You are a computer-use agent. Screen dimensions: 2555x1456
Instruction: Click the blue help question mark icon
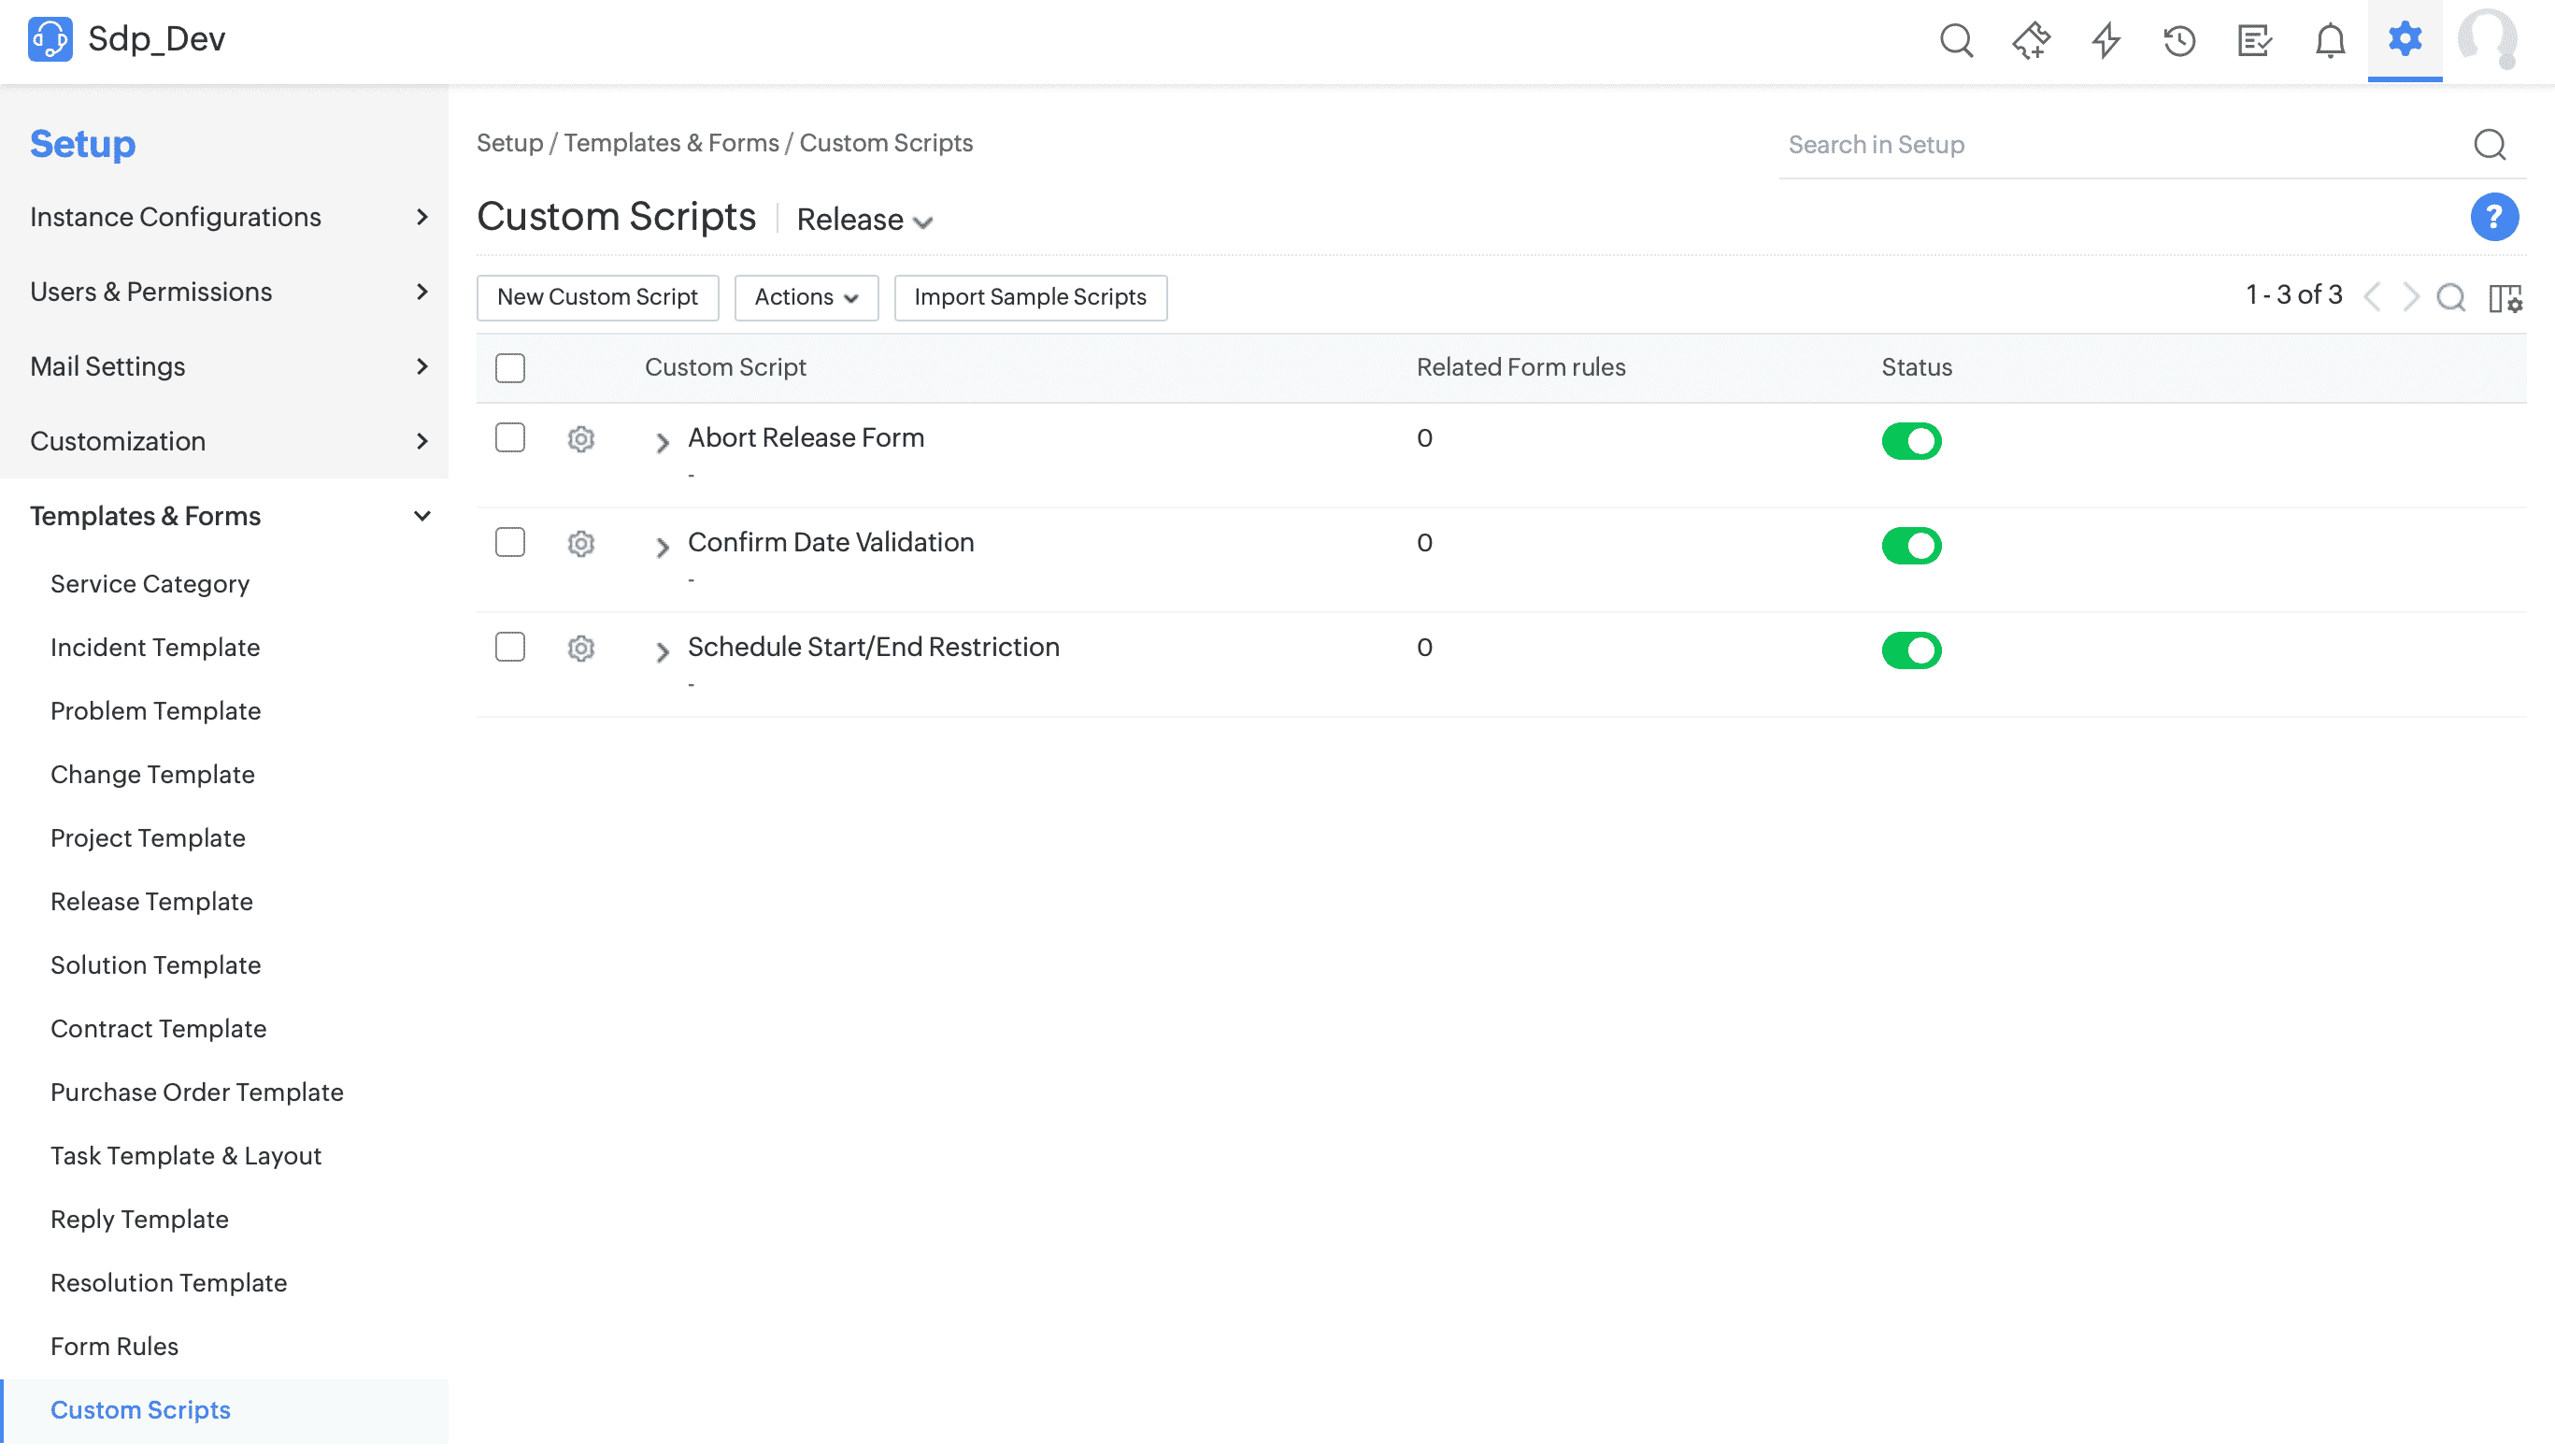[2494, 217]
